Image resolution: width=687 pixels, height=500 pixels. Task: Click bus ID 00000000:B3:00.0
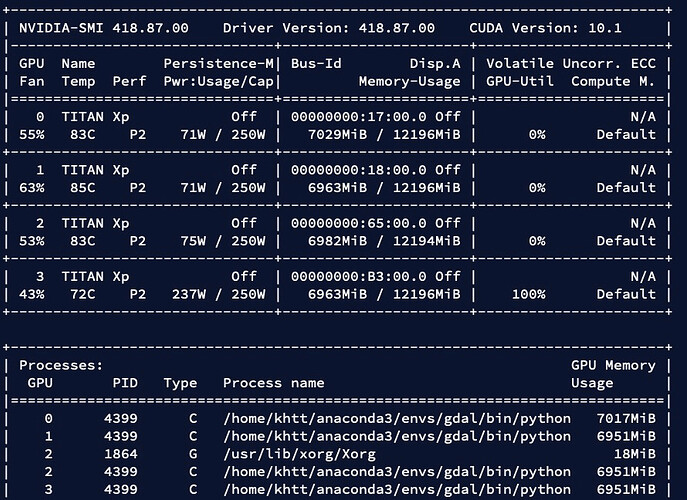click(x=366, y=276)
